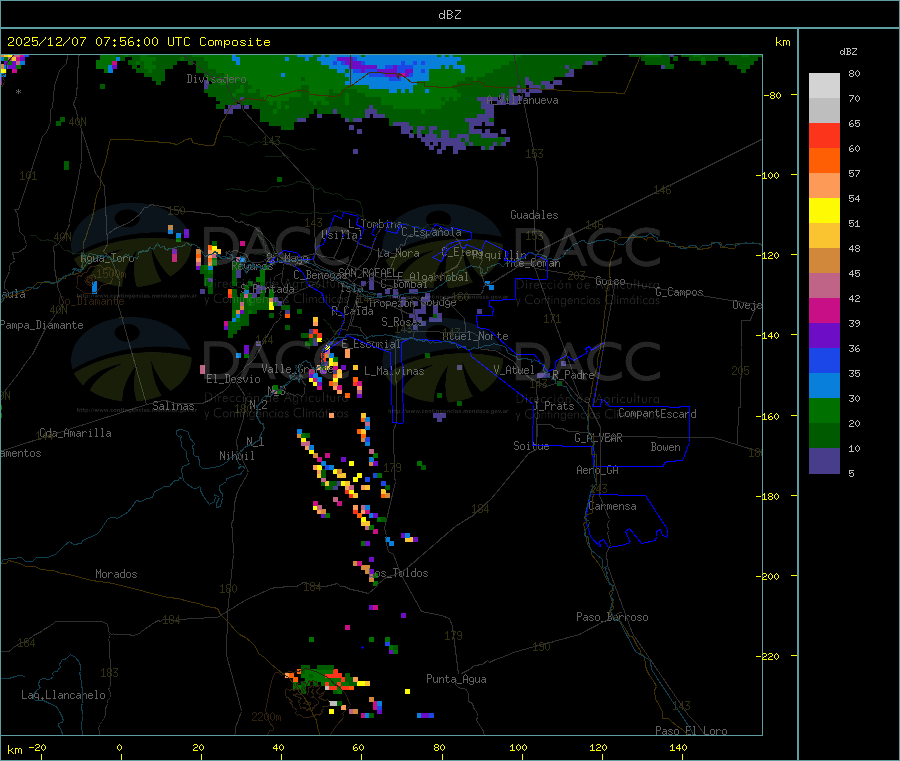Click the 'km' label at bottom left corner
Screen dimensions: 900x761
pyautogui.click(x=14, y=750)
